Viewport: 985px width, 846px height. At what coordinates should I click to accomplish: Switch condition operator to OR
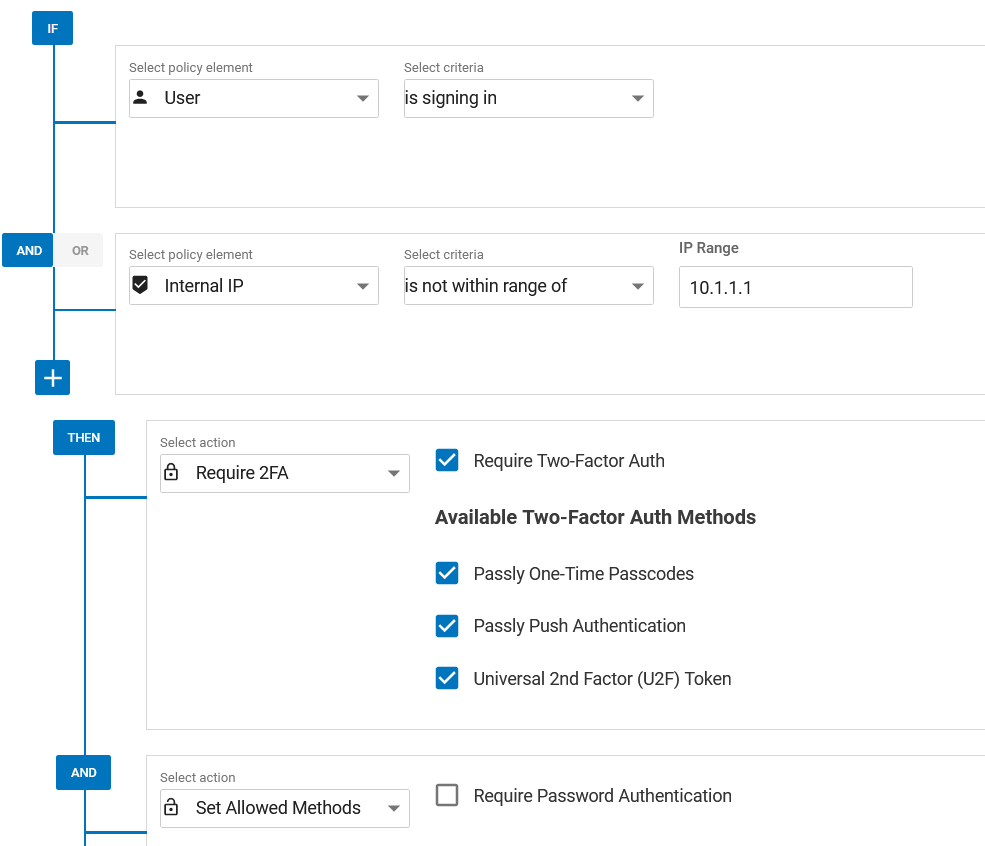[80, 251]
